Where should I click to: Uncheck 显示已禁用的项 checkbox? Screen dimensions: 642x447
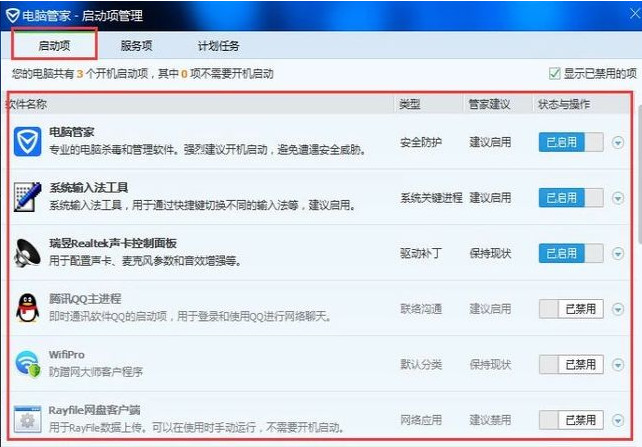pyautogui.click(x=554, y=74)
